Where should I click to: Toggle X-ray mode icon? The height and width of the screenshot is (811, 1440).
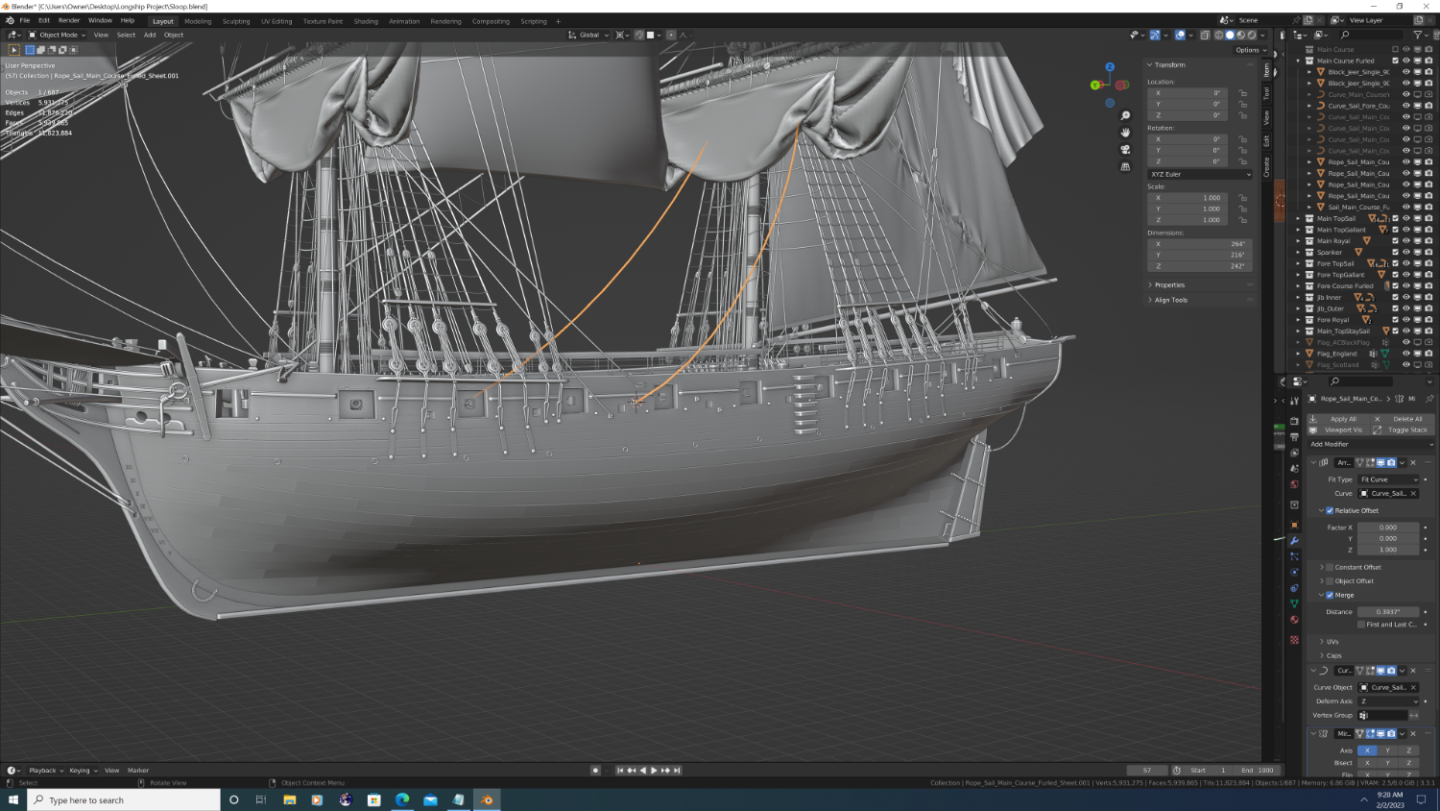pyautogui.click(x=1204, y=35)
